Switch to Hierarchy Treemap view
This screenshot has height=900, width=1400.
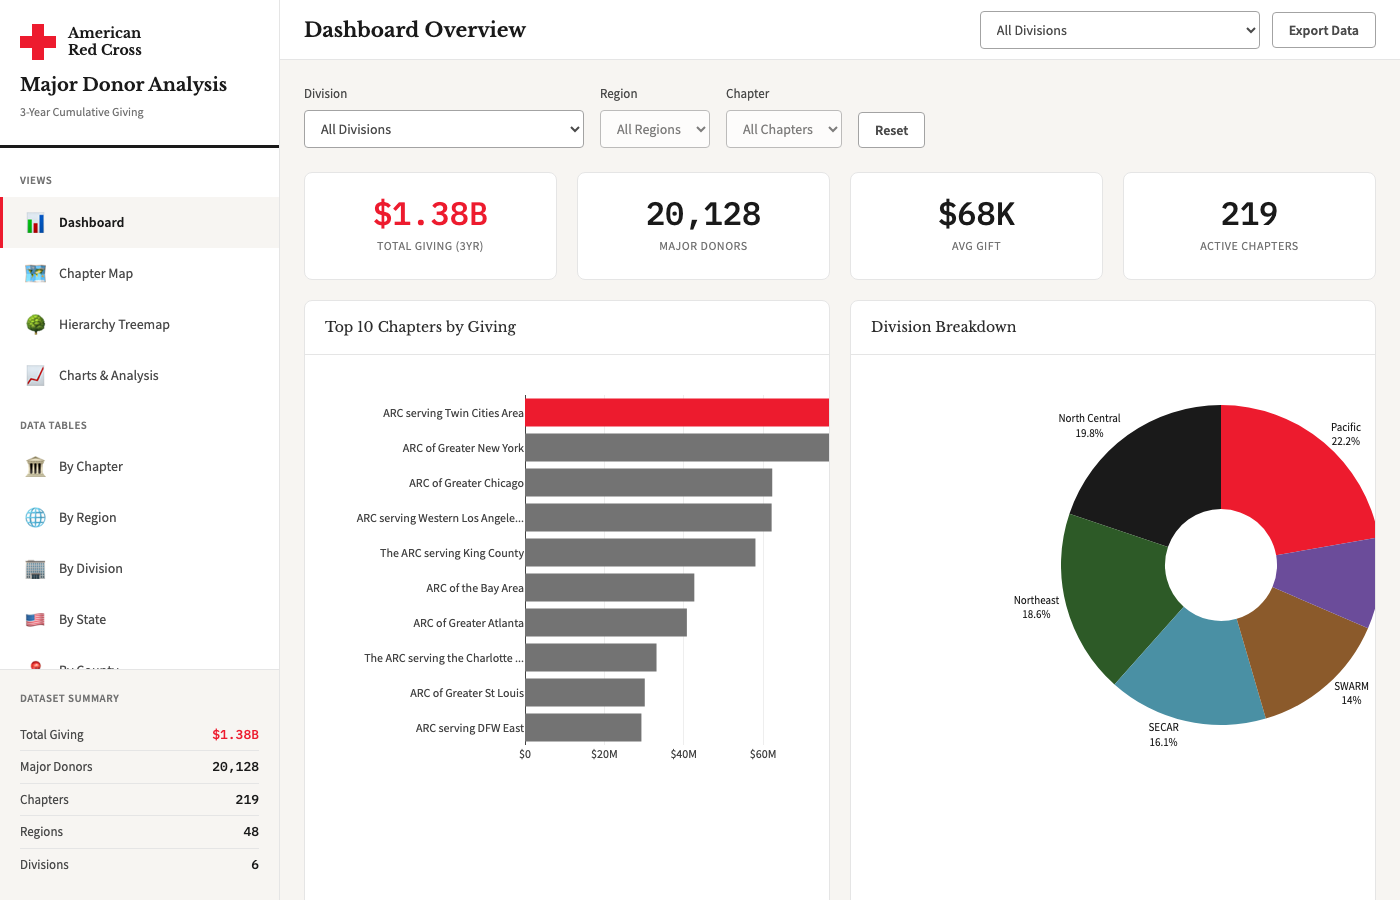click(140, 325)
